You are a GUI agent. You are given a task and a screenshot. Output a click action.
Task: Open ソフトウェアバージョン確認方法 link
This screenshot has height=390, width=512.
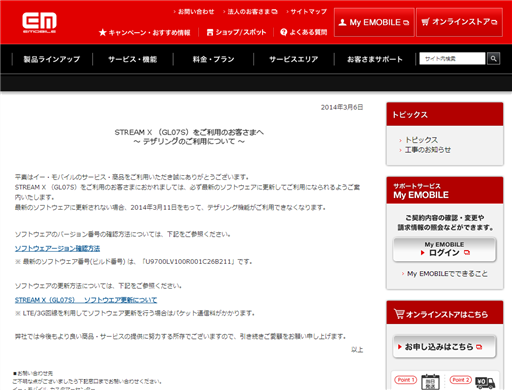pos(57,248)
